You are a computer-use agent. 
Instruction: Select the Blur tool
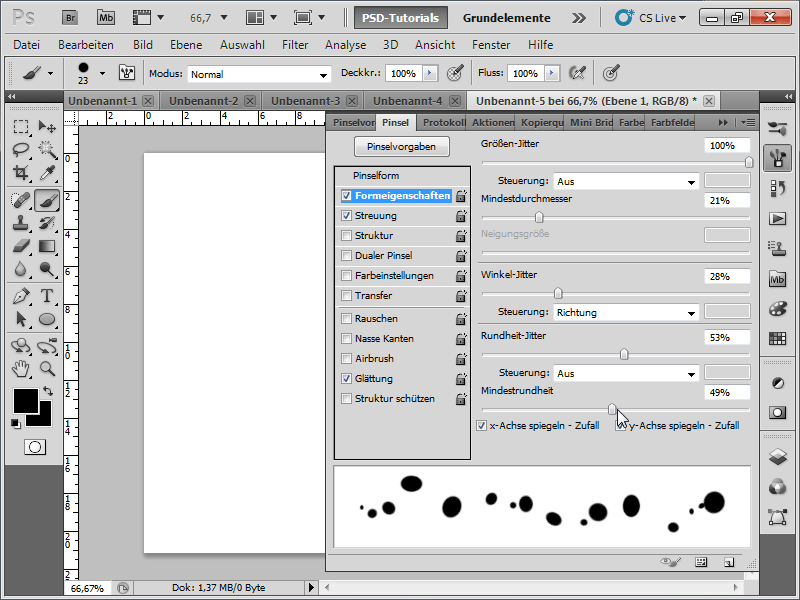click(x=20, y=269)
